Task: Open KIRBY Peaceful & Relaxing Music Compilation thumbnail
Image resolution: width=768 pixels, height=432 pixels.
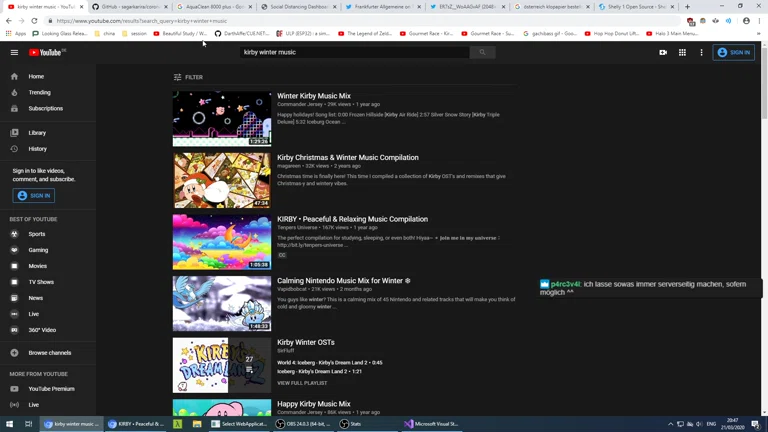Action: [x=221, y=242]
